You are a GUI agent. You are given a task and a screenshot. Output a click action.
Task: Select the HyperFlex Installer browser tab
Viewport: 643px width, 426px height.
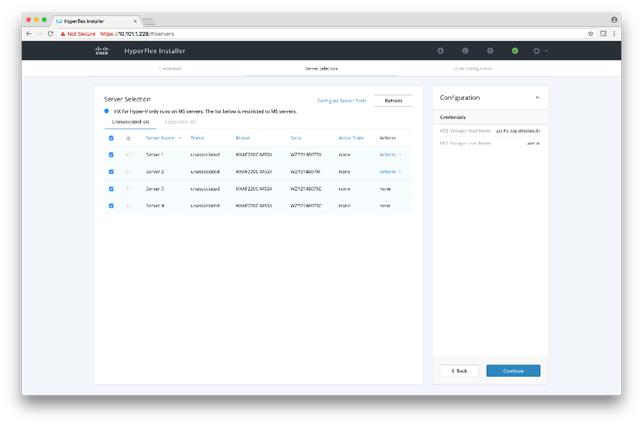(x=94, y=21)
